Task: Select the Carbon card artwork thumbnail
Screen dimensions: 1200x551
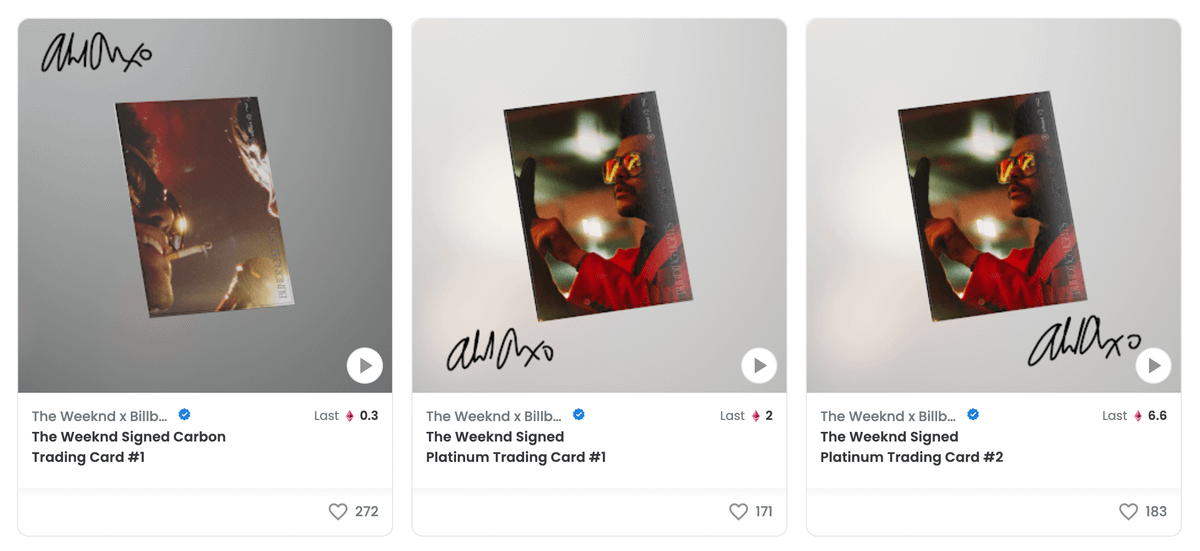Action: coord(205,206)
